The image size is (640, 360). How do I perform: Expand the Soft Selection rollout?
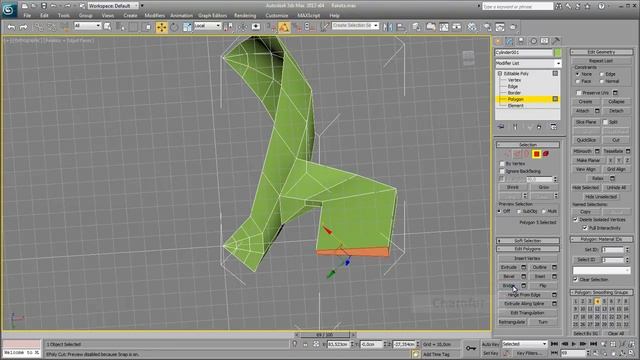click(528, 240)
